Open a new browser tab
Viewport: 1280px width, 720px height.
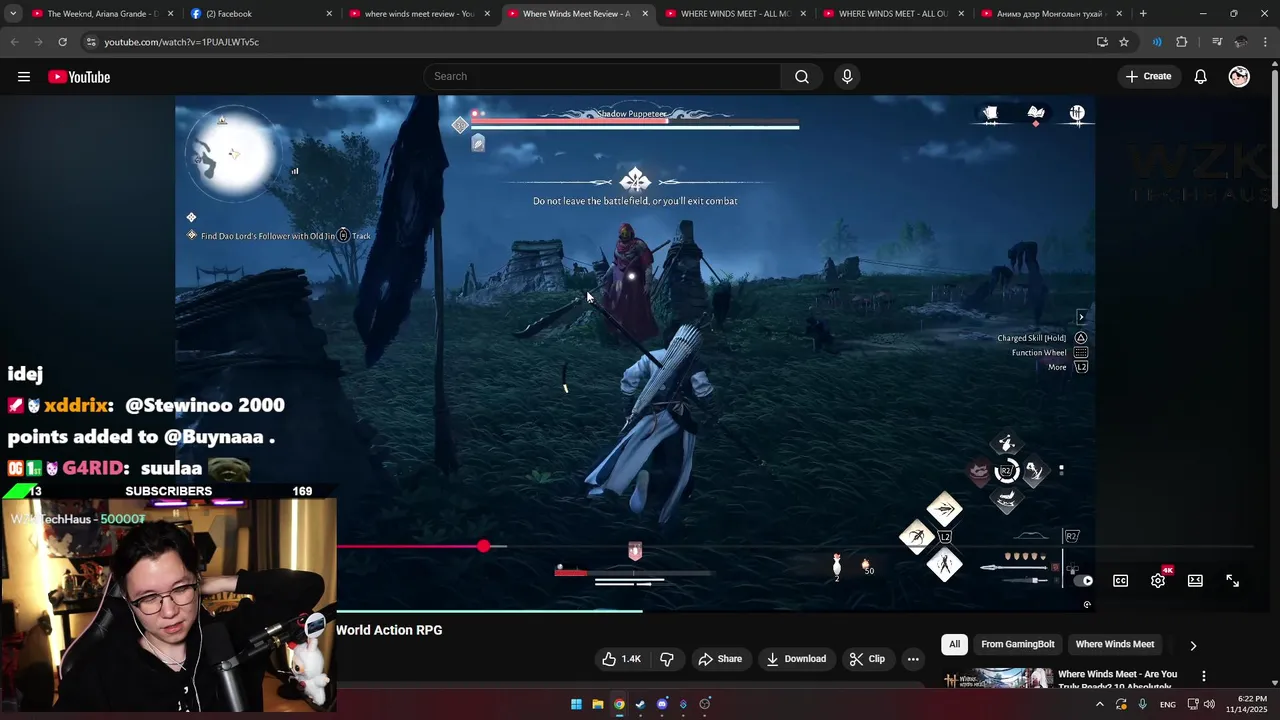[1143, 14]
